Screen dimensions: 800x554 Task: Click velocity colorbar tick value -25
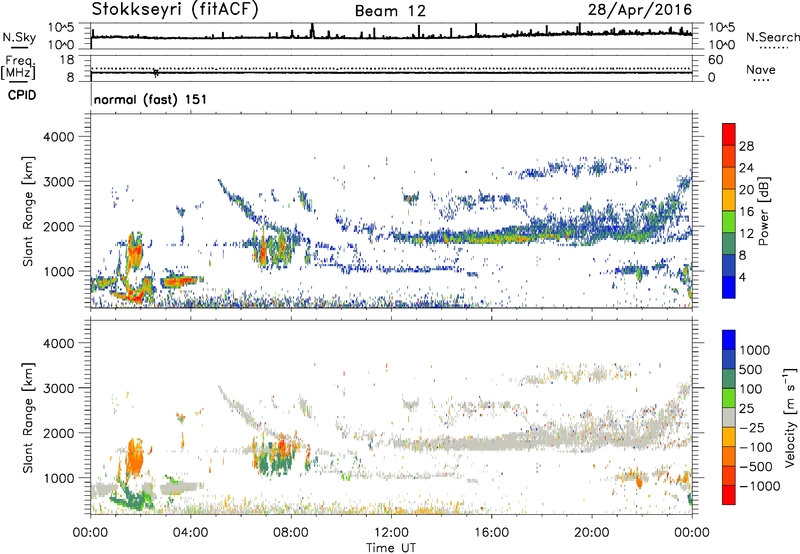point(752,427)
